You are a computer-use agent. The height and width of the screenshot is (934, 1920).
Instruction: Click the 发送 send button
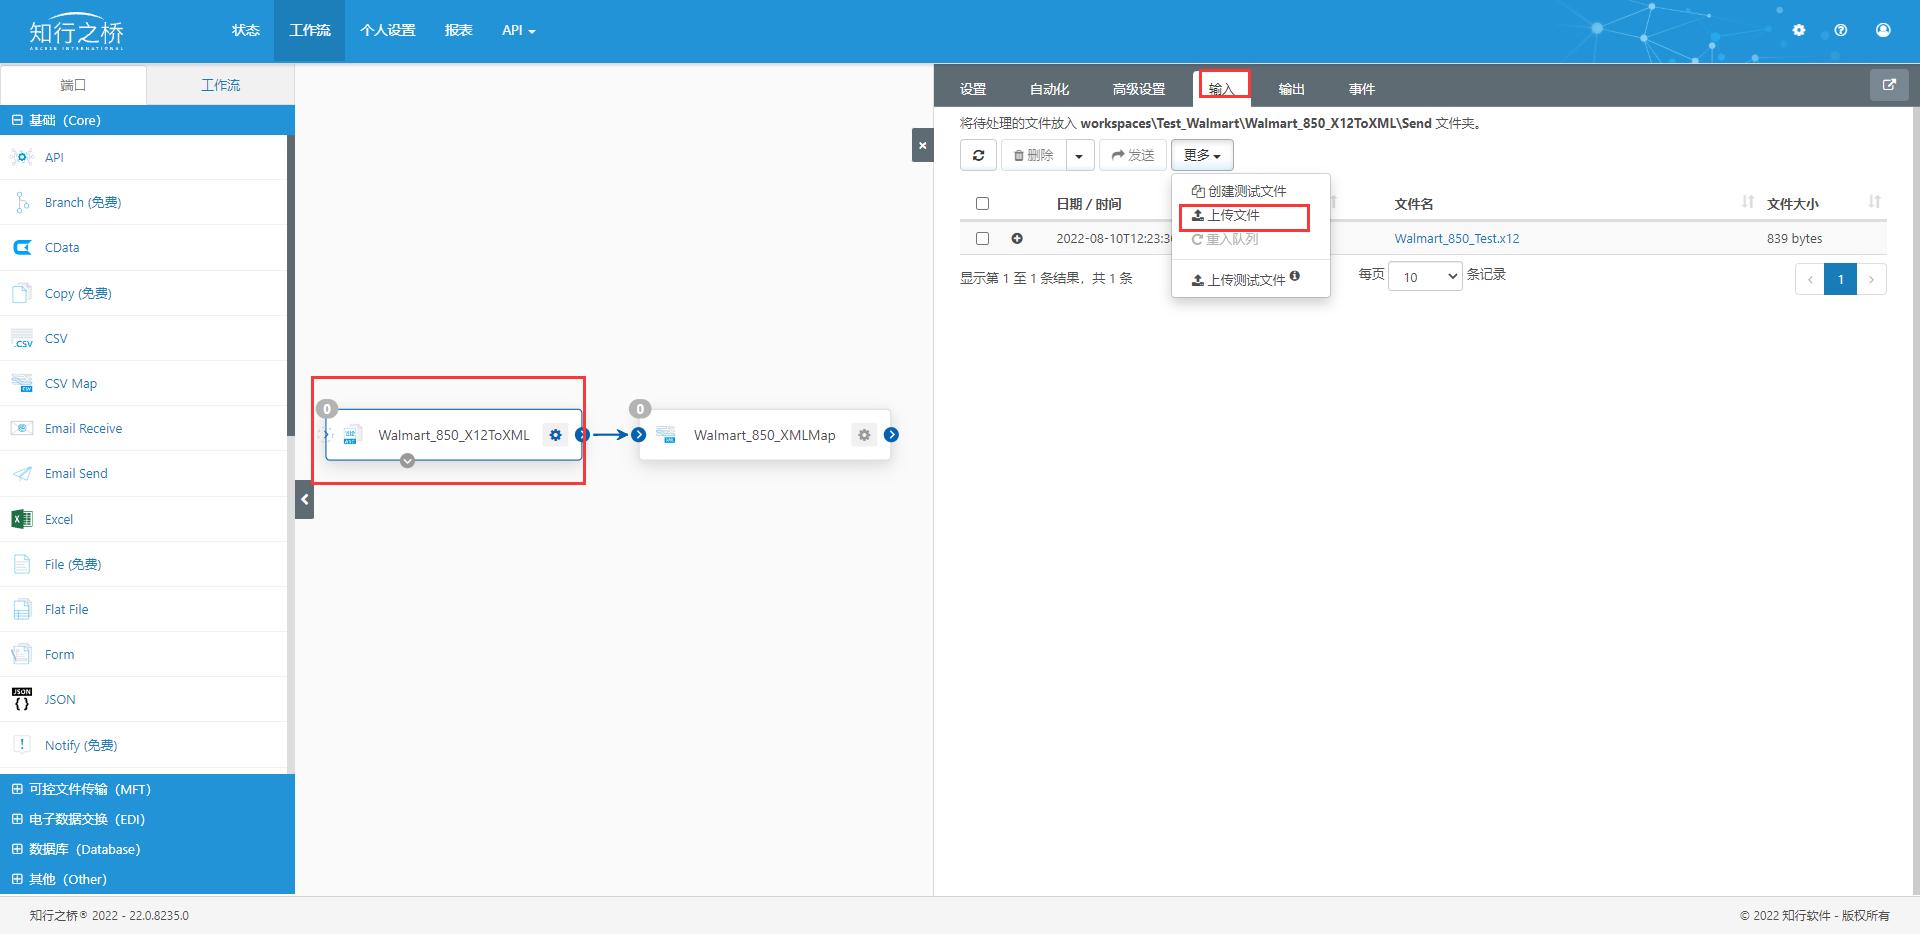pos(1133,155)
